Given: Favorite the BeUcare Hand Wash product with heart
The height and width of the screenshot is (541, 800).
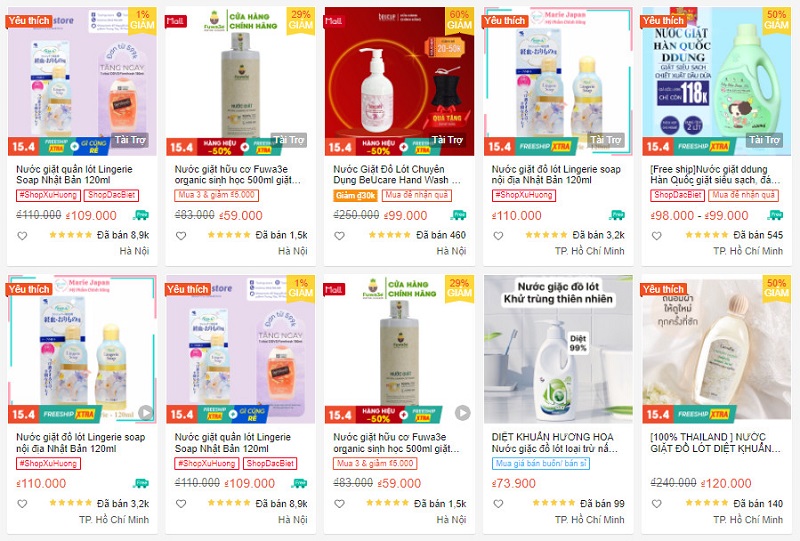Looking at the screenshot, I should [339, 236].
